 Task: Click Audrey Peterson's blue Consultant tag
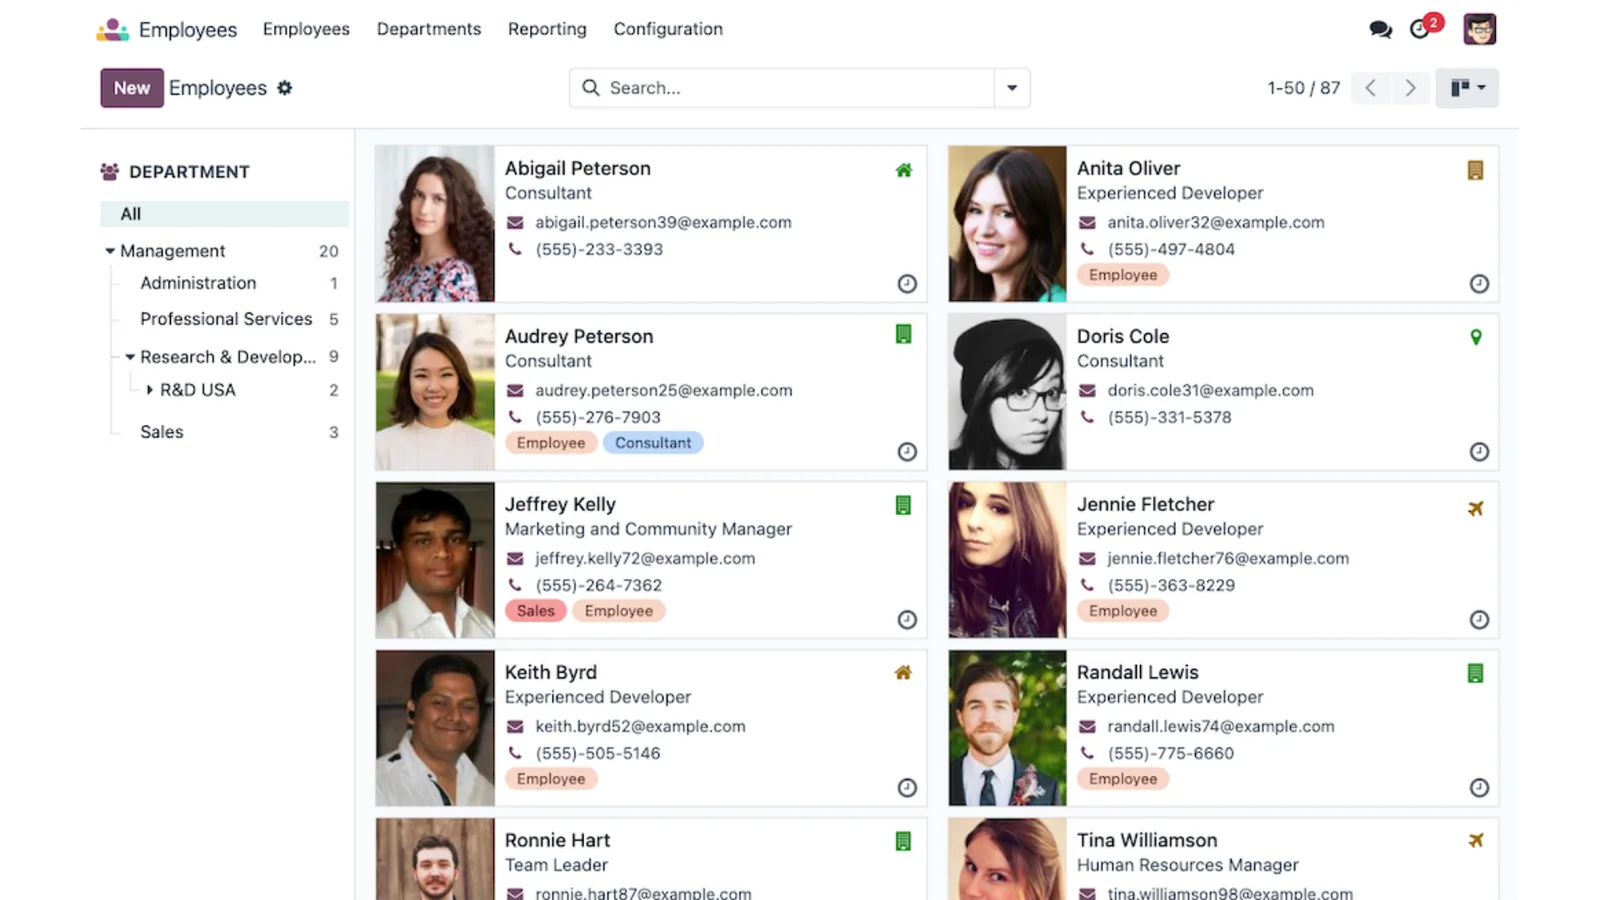coord(653,443)
